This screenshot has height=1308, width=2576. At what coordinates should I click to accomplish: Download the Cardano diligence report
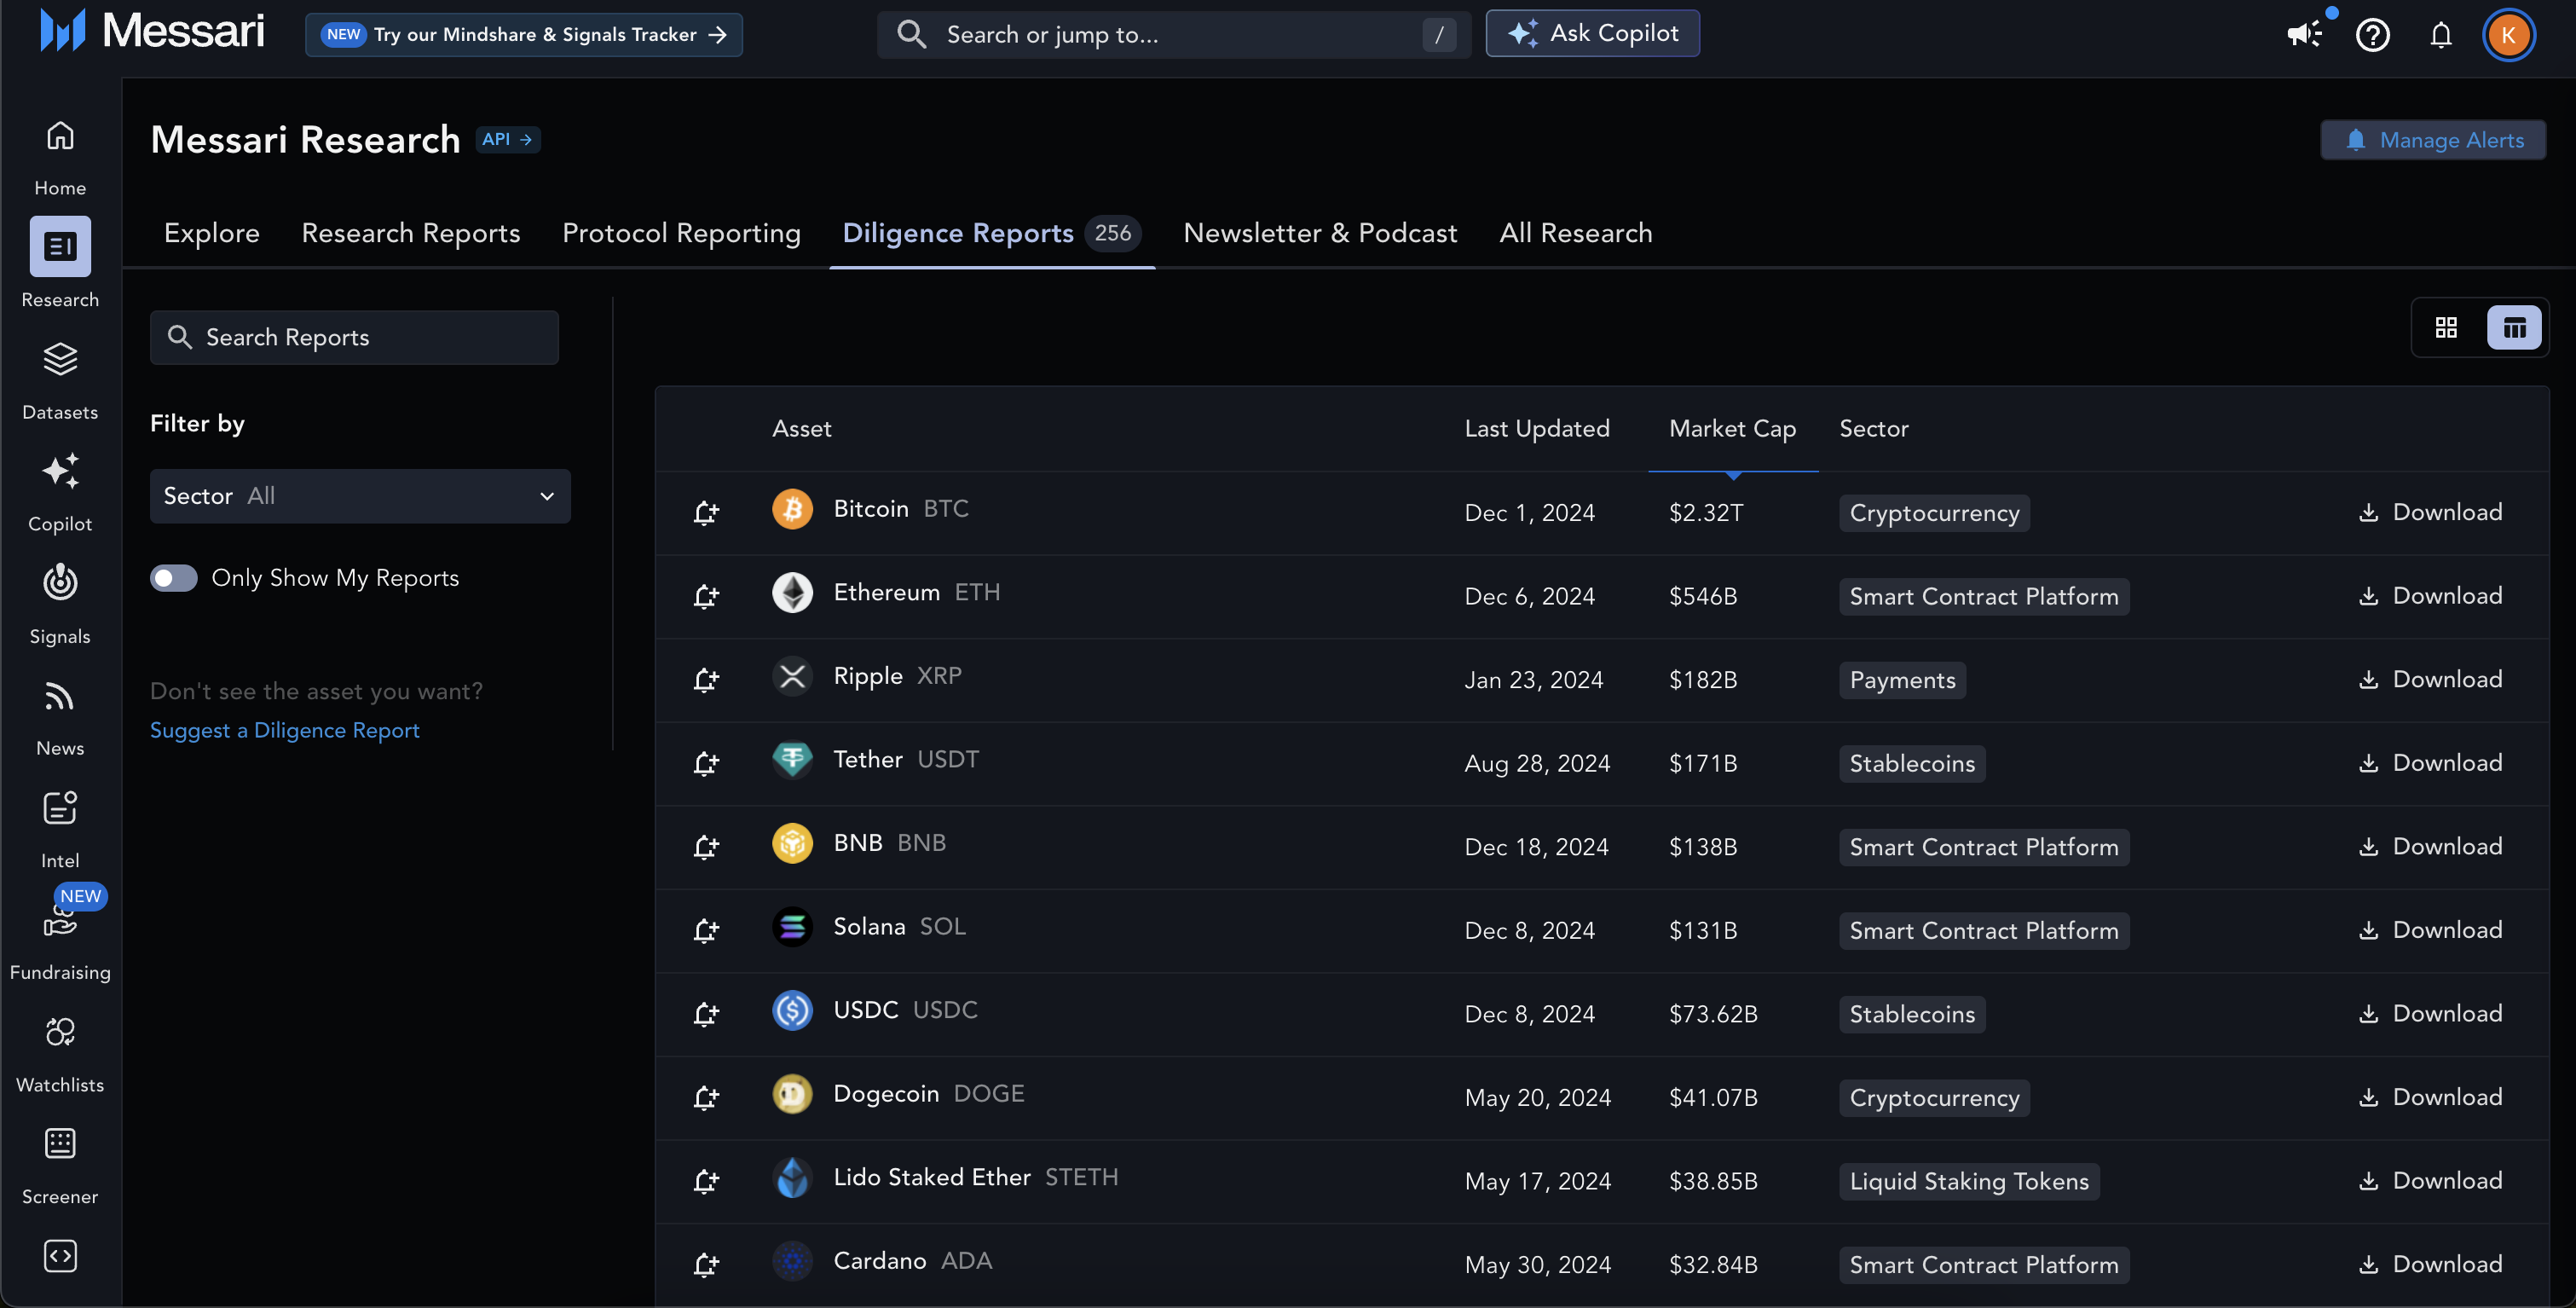(x=2430, y=1265)
